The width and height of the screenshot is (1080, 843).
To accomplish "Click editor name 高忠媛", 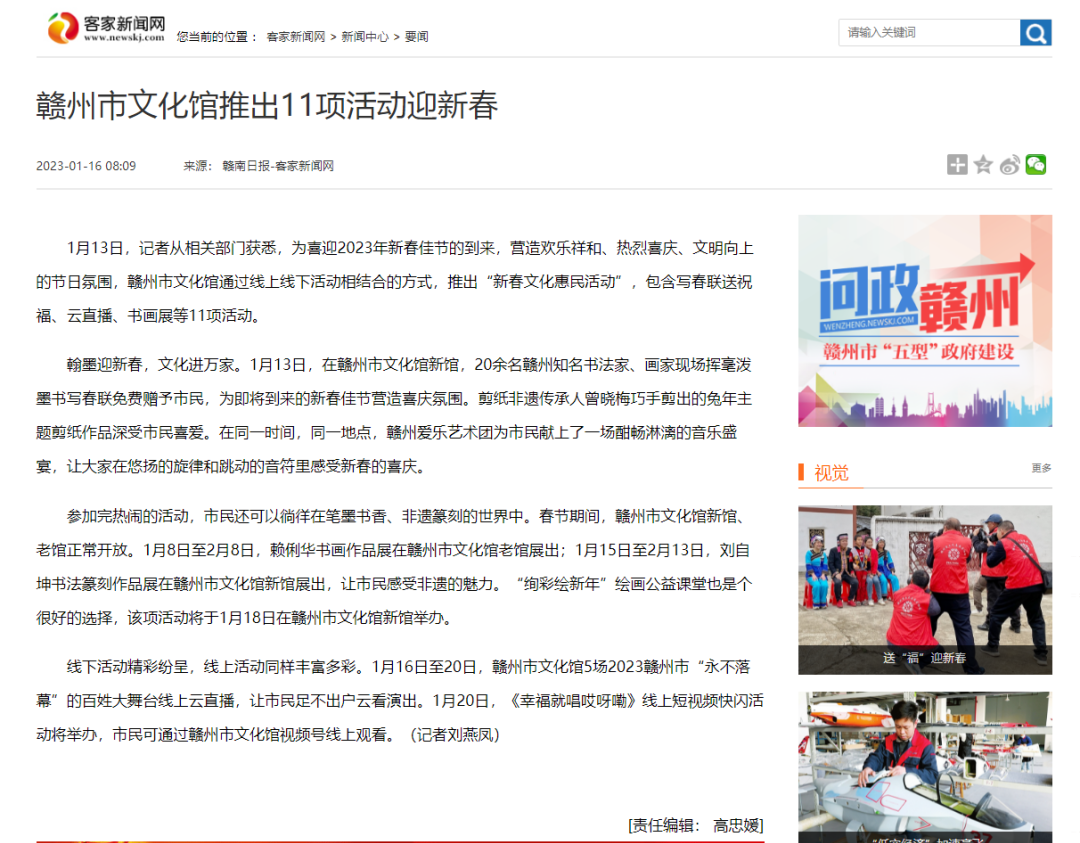I will tap(737, 825).
